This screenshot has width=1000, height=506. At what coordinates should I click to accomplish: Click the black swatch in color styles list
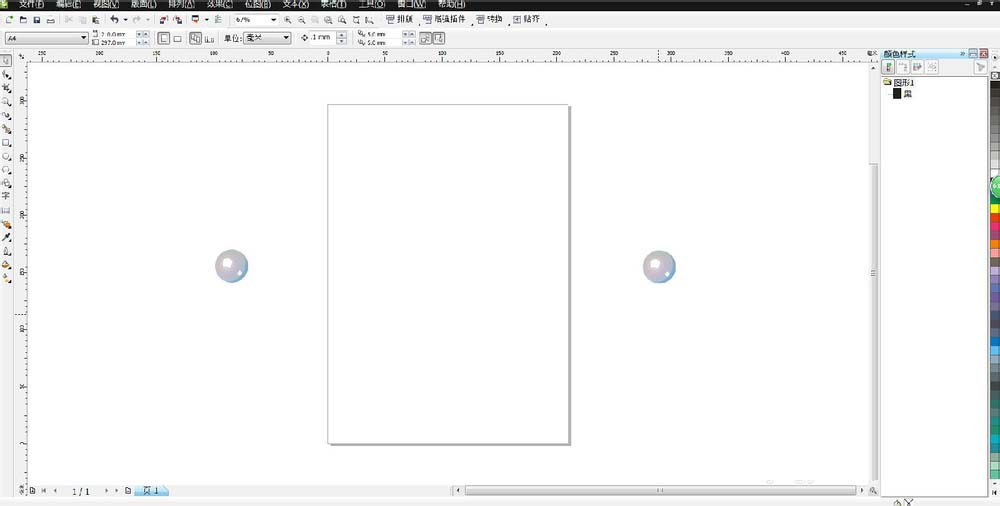pyautogui.click(x=897, y=94)
